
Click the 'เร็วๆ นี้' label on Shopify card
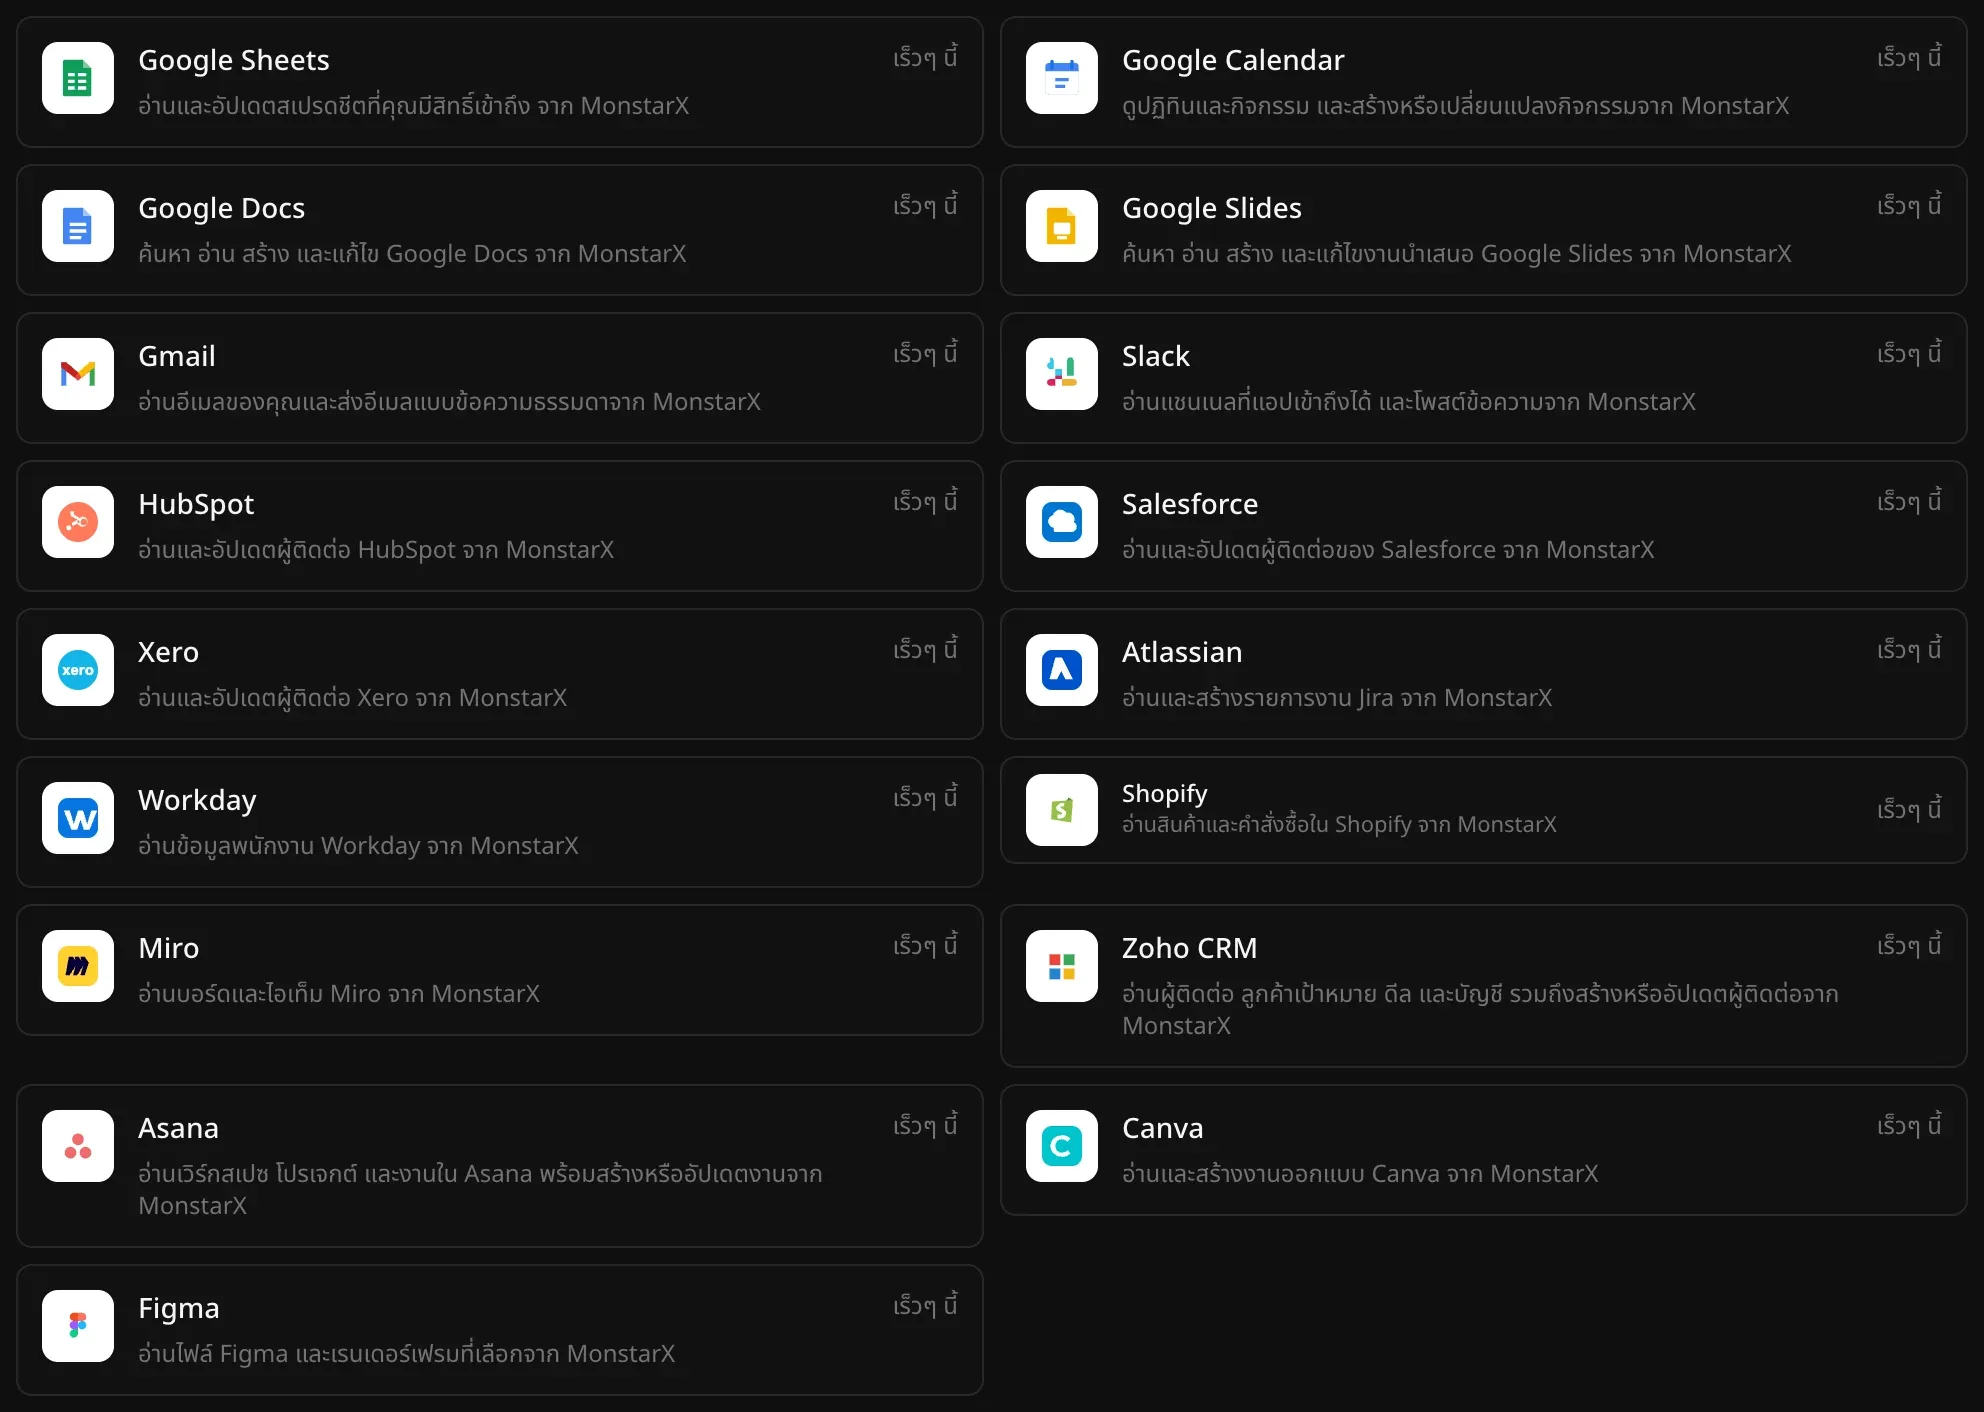1910,808
